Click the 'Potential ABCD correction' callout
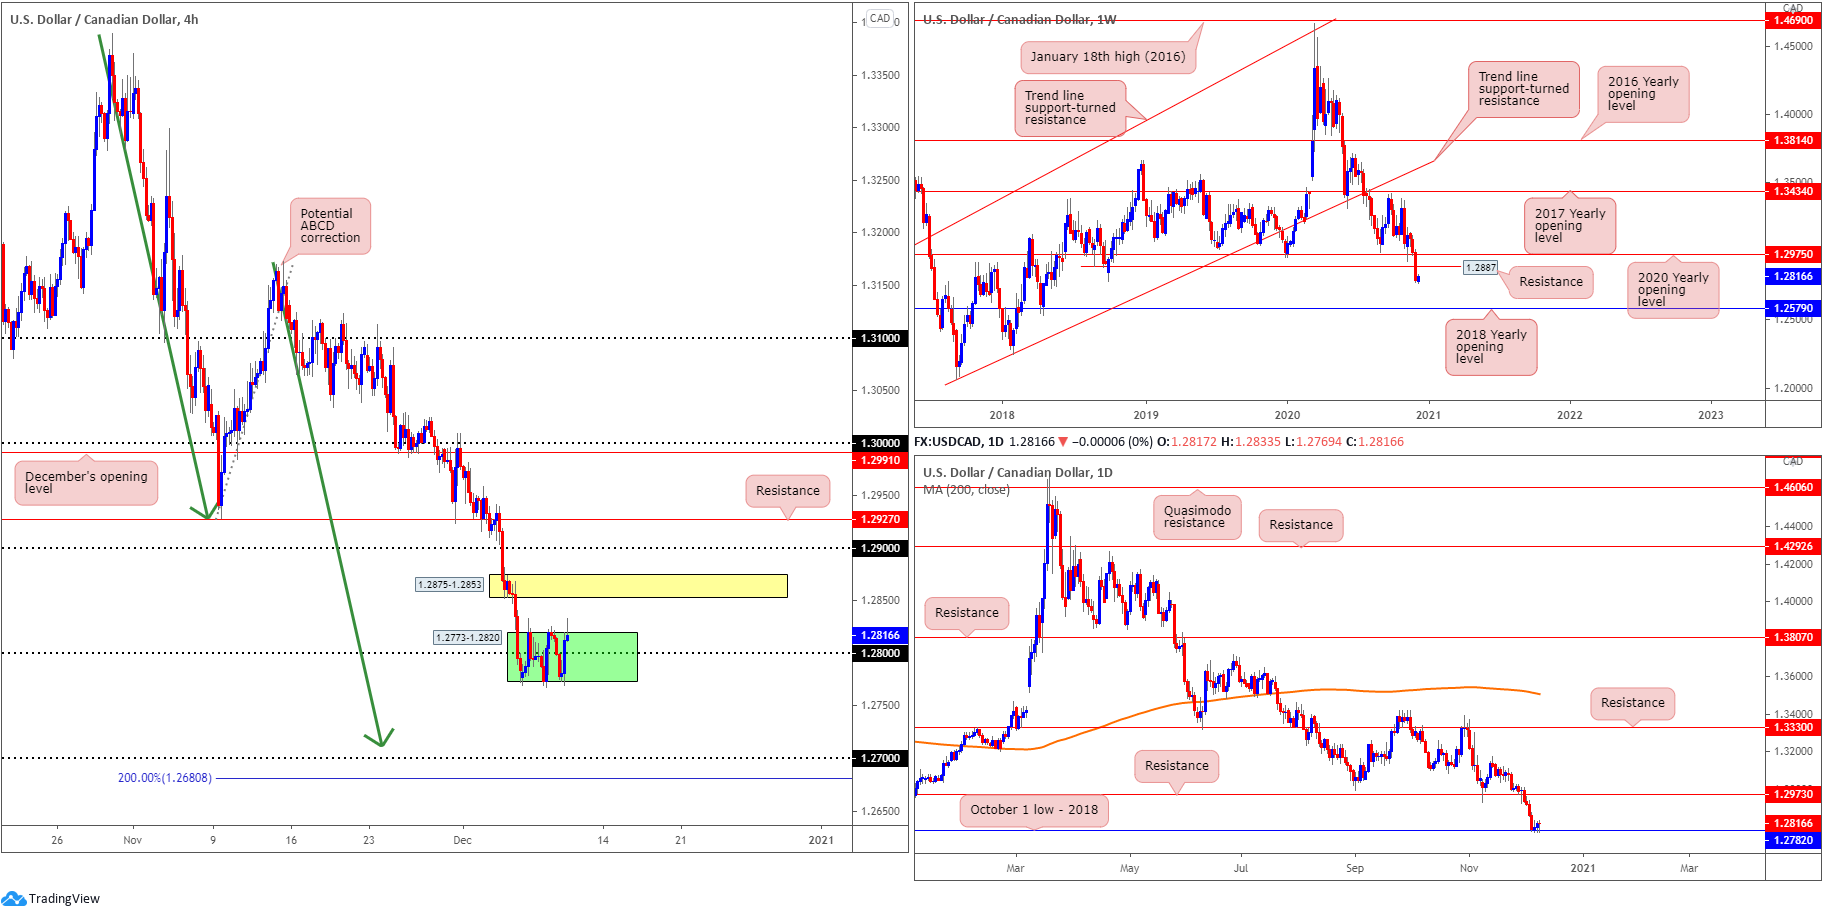This screenshot has width=1822, height=910. (330, 226)
